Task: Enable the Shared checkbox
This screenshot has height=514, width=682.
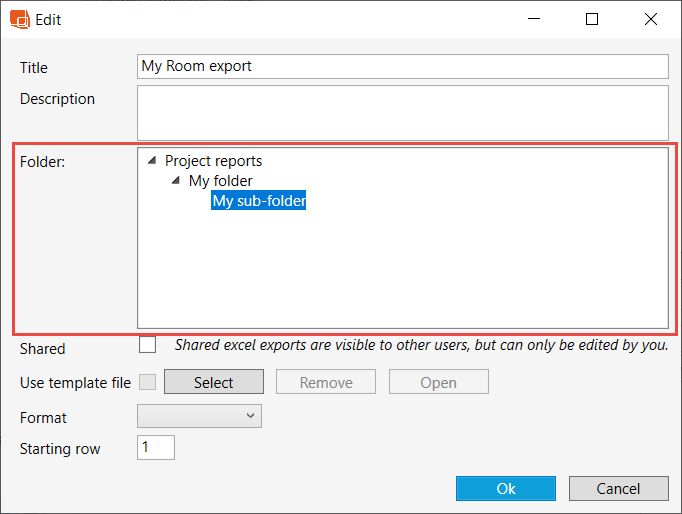Action: click(148, 345)
